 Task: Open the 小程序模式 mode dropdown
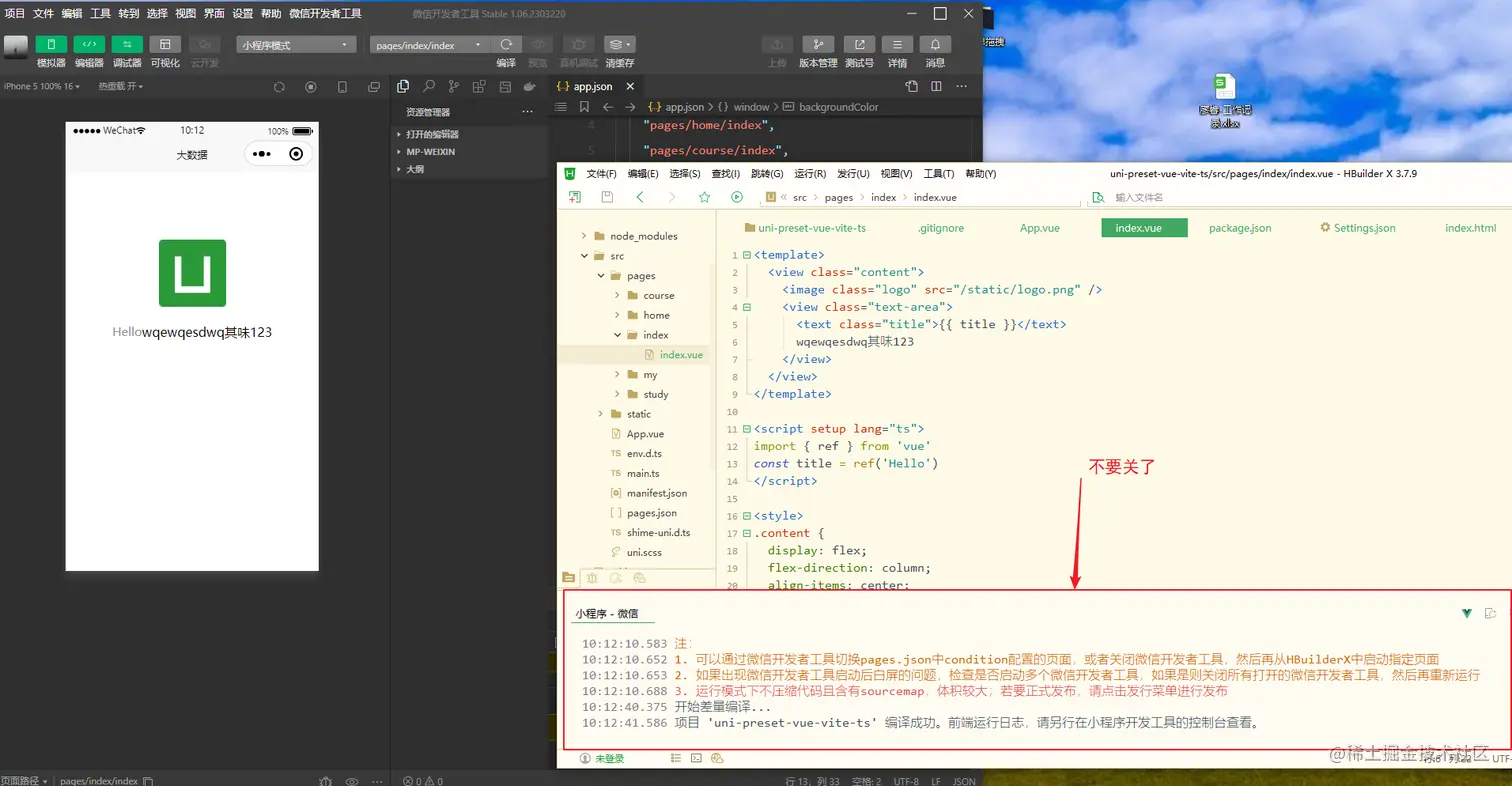297,45
